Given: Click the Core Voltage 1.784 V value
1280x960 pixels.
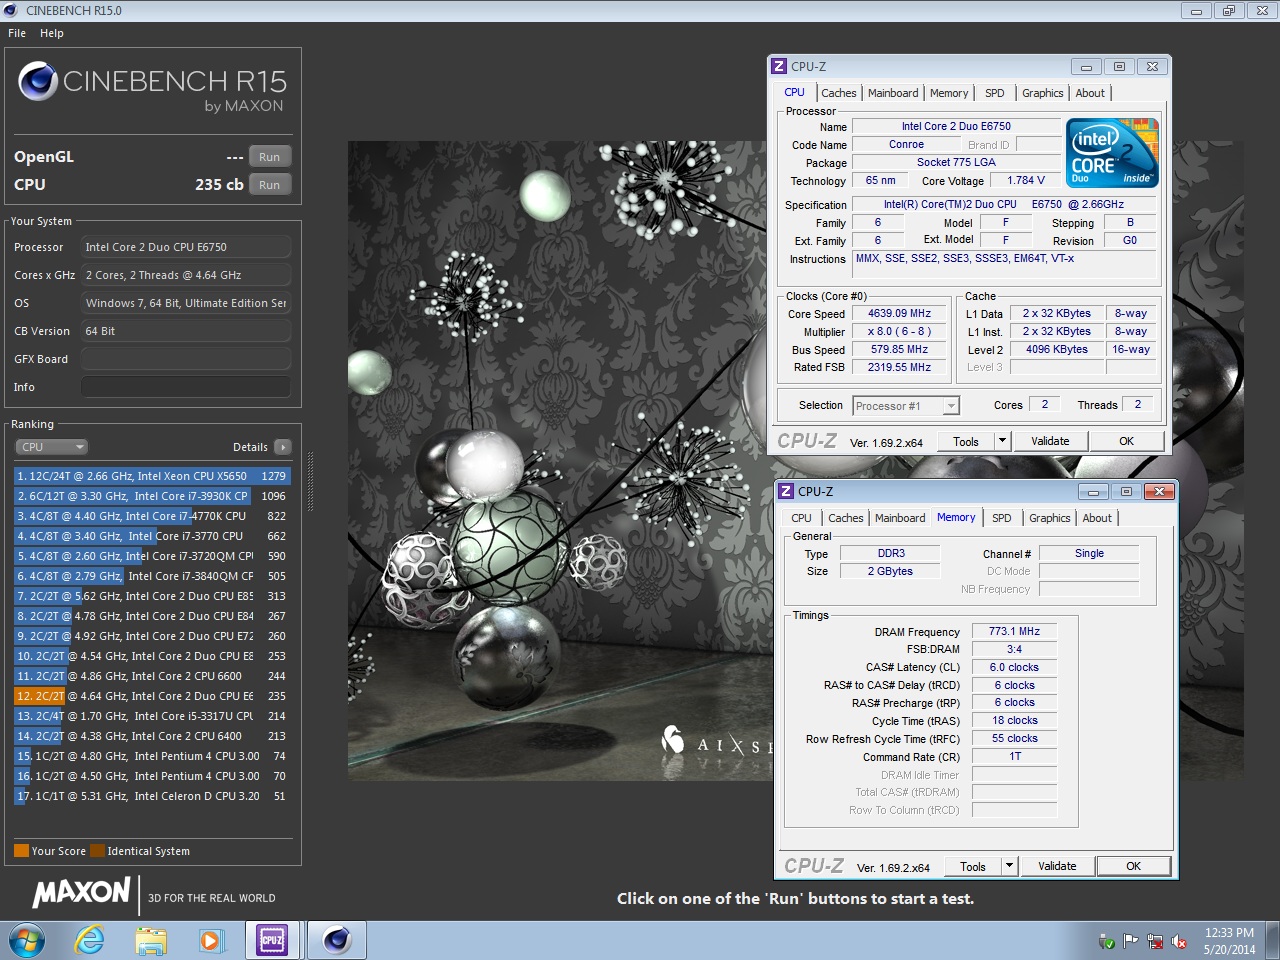Looking at the screenshot, I should (1026, 180).
